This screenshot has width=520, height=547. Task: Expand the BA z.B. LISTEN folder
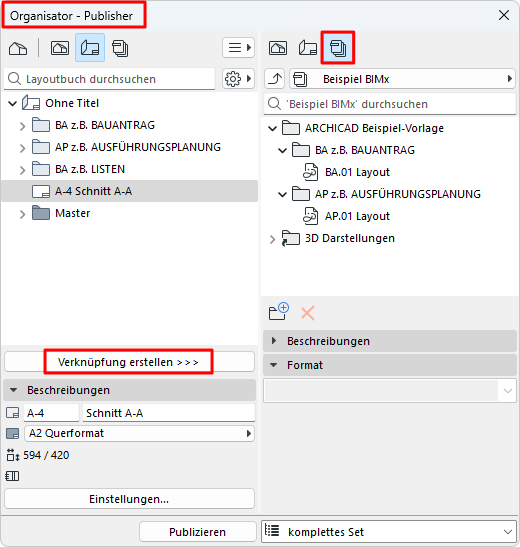pyautogui.click(x=23, y=170)
